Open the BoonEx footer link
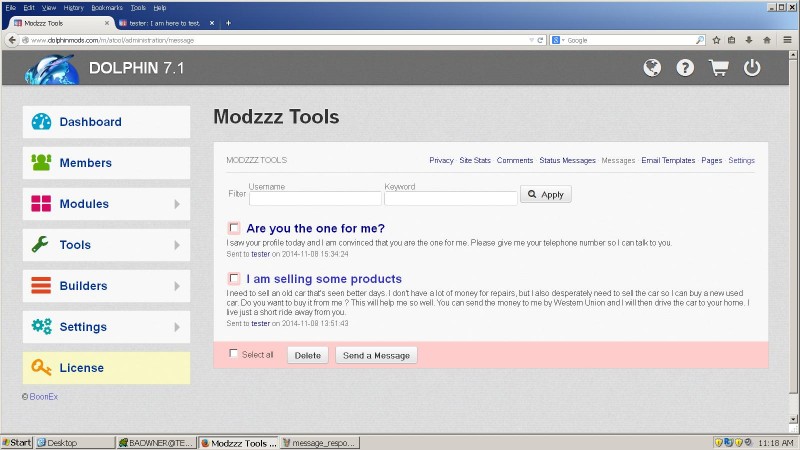This screenshot has height=450, width=800. click(43, 396)
